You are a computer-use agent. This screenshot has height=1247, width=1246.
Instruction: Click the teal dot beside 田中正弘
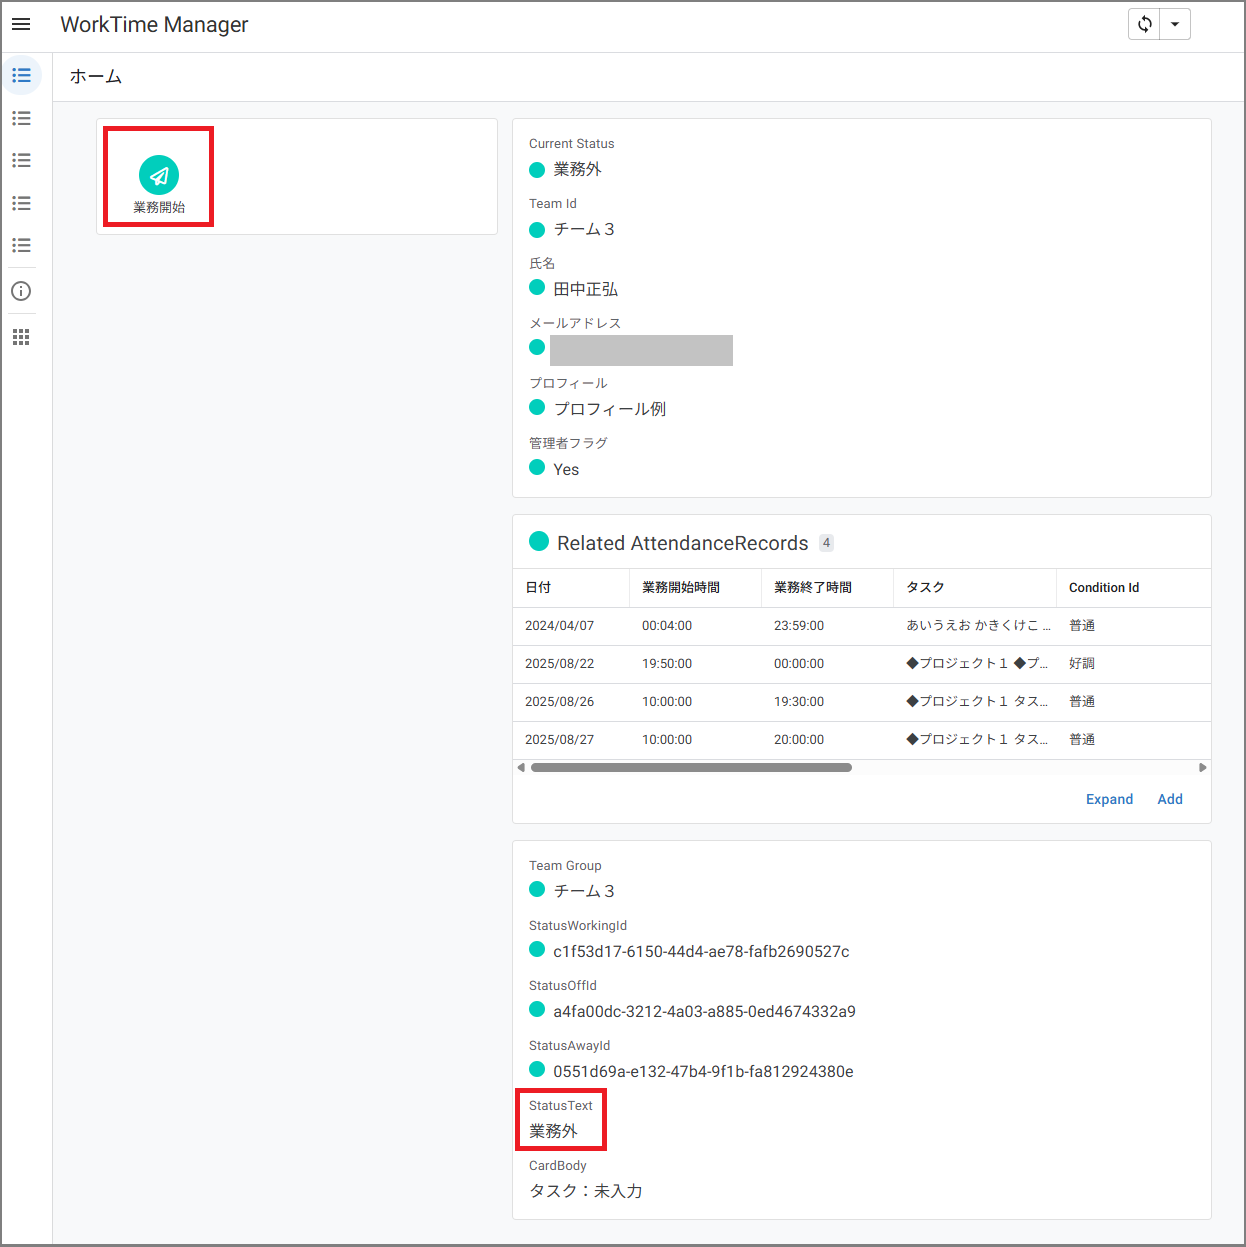(537, 288)
